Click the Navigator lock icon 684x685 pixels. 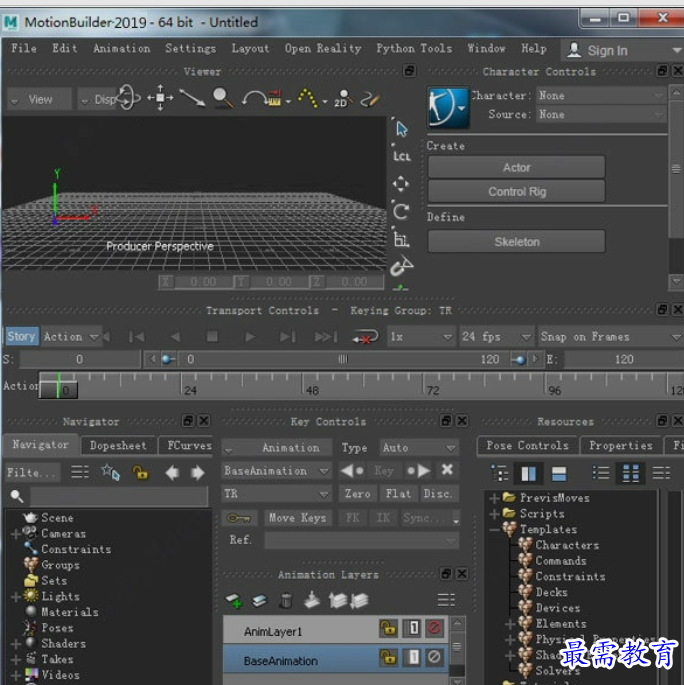(140, 472)
